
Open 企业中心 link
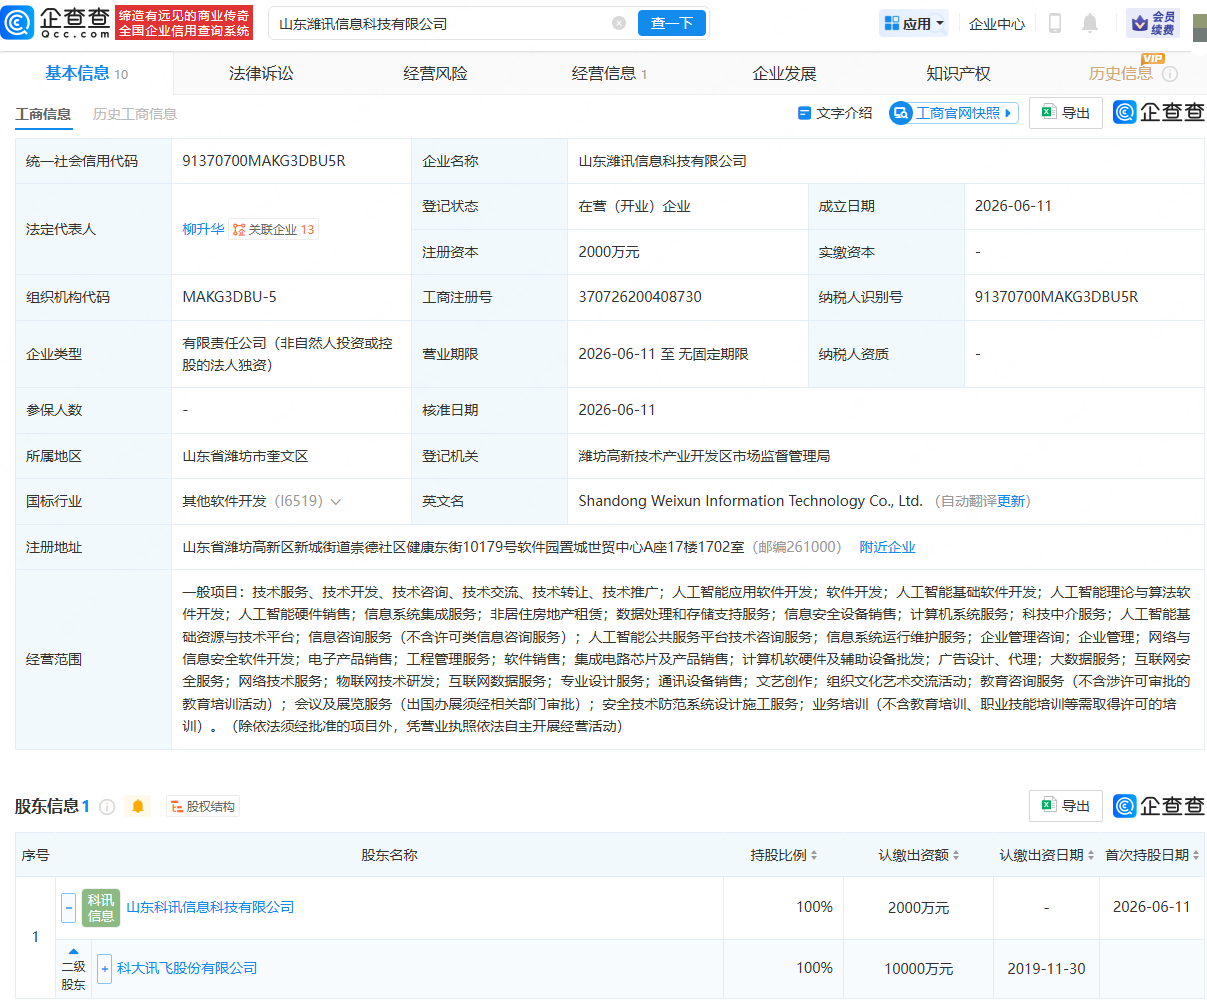(996, 23)
